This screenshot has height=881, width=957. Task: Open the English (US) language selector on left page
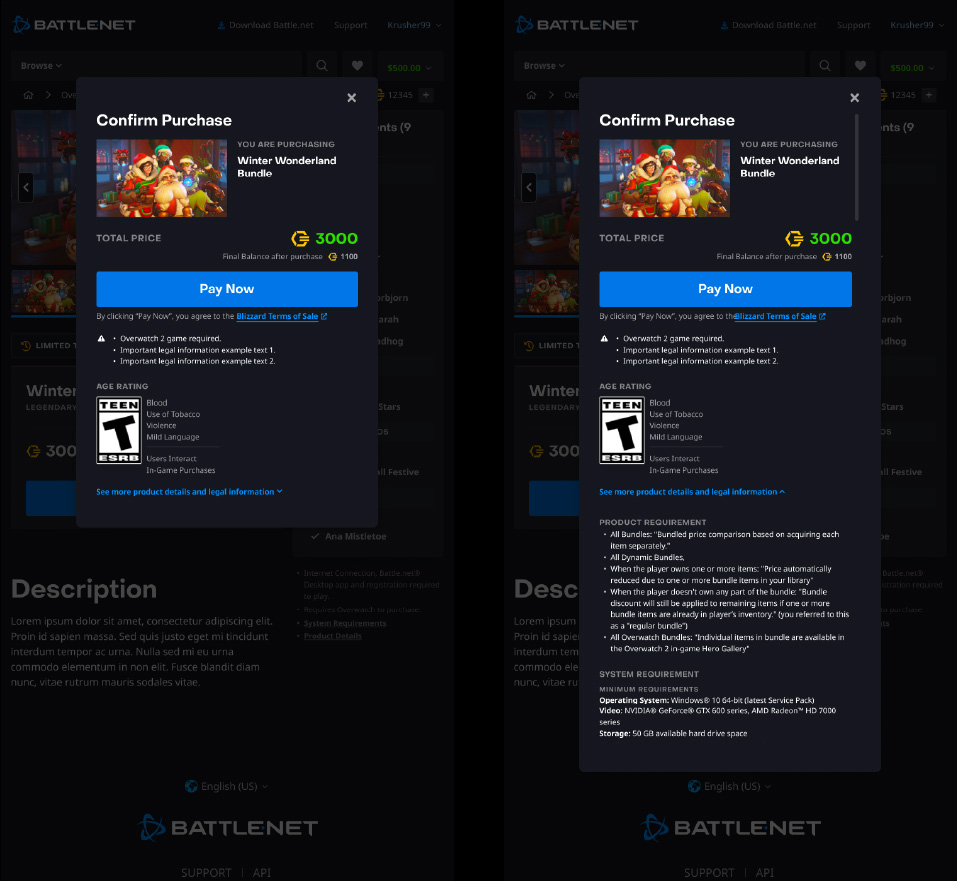[x=226, y=786]
